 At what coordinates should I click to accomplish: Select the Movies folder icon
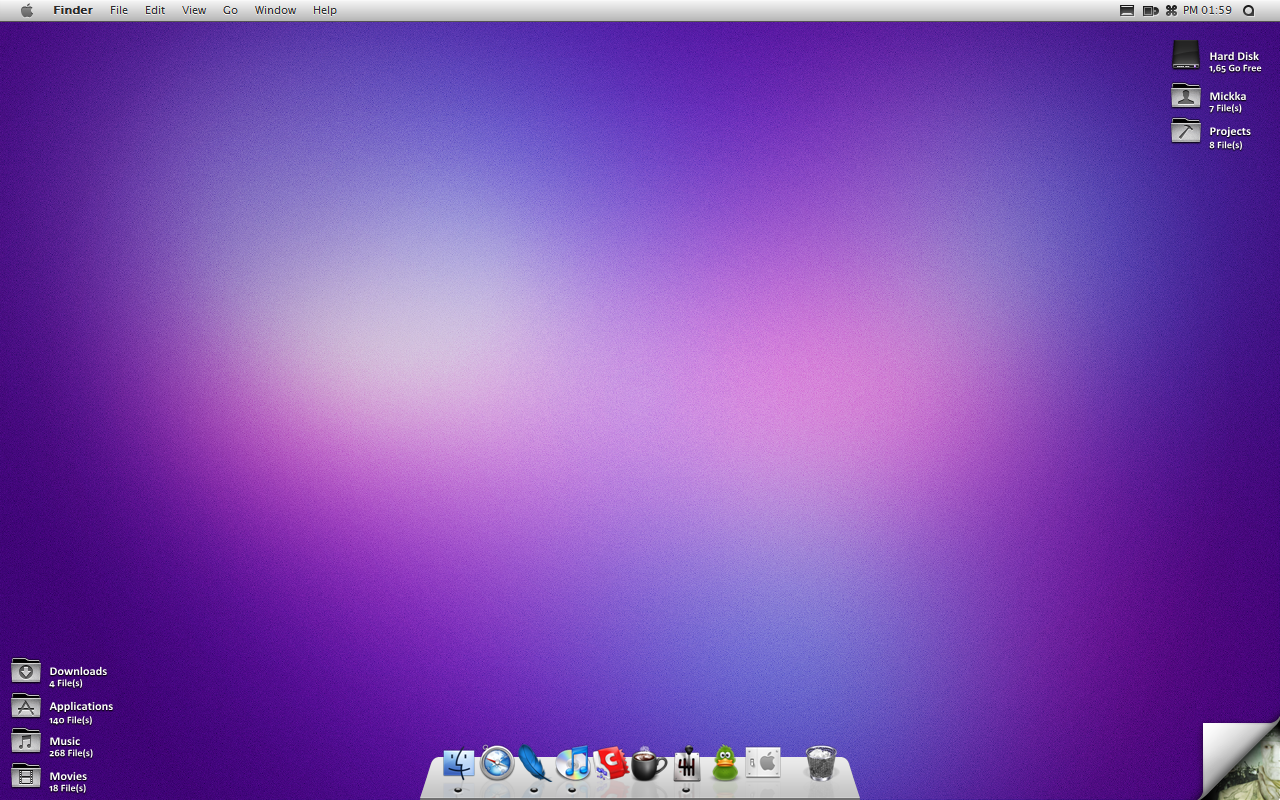tap(26, 776)
